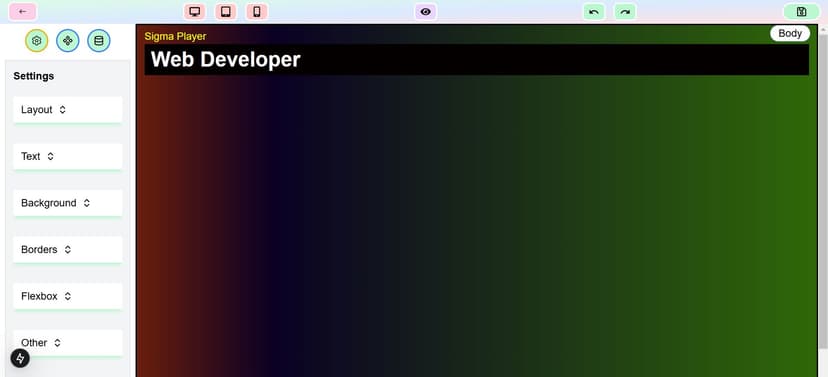Switch to desktop device preview

pyautogui.click(x=195, y=12)
